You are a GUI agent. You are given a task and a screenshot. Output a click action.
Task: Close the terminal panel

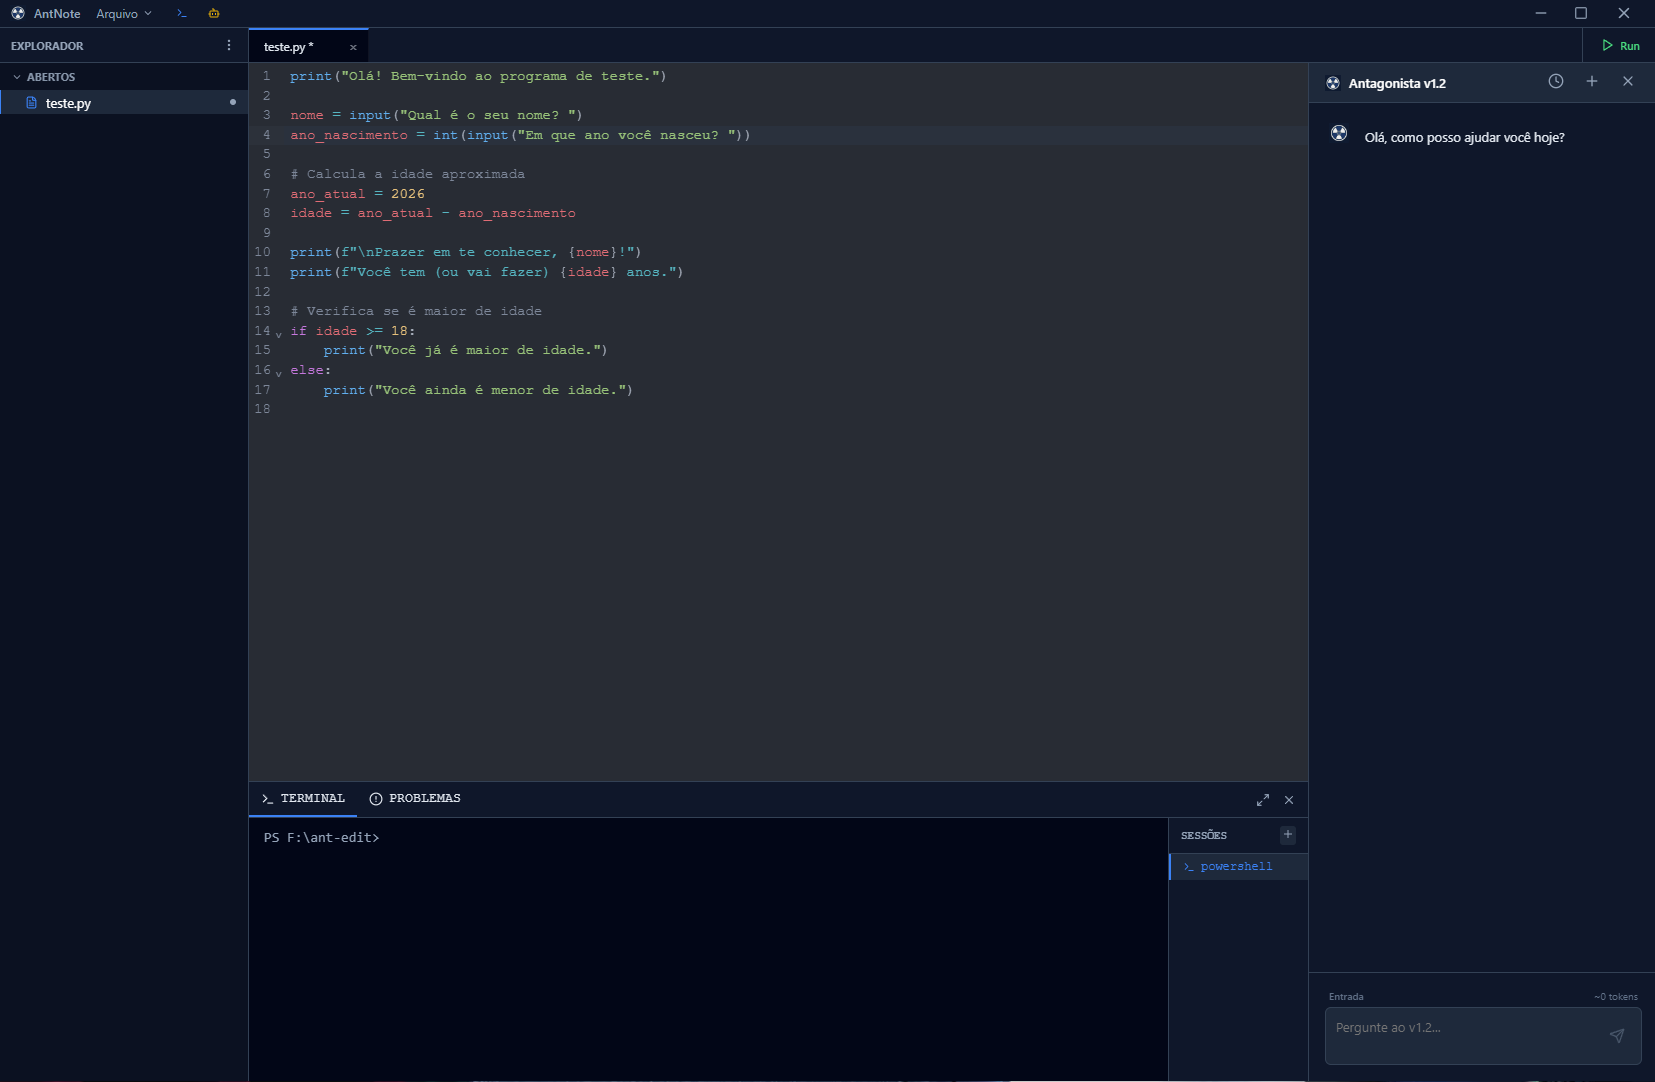click(1288, 800)
